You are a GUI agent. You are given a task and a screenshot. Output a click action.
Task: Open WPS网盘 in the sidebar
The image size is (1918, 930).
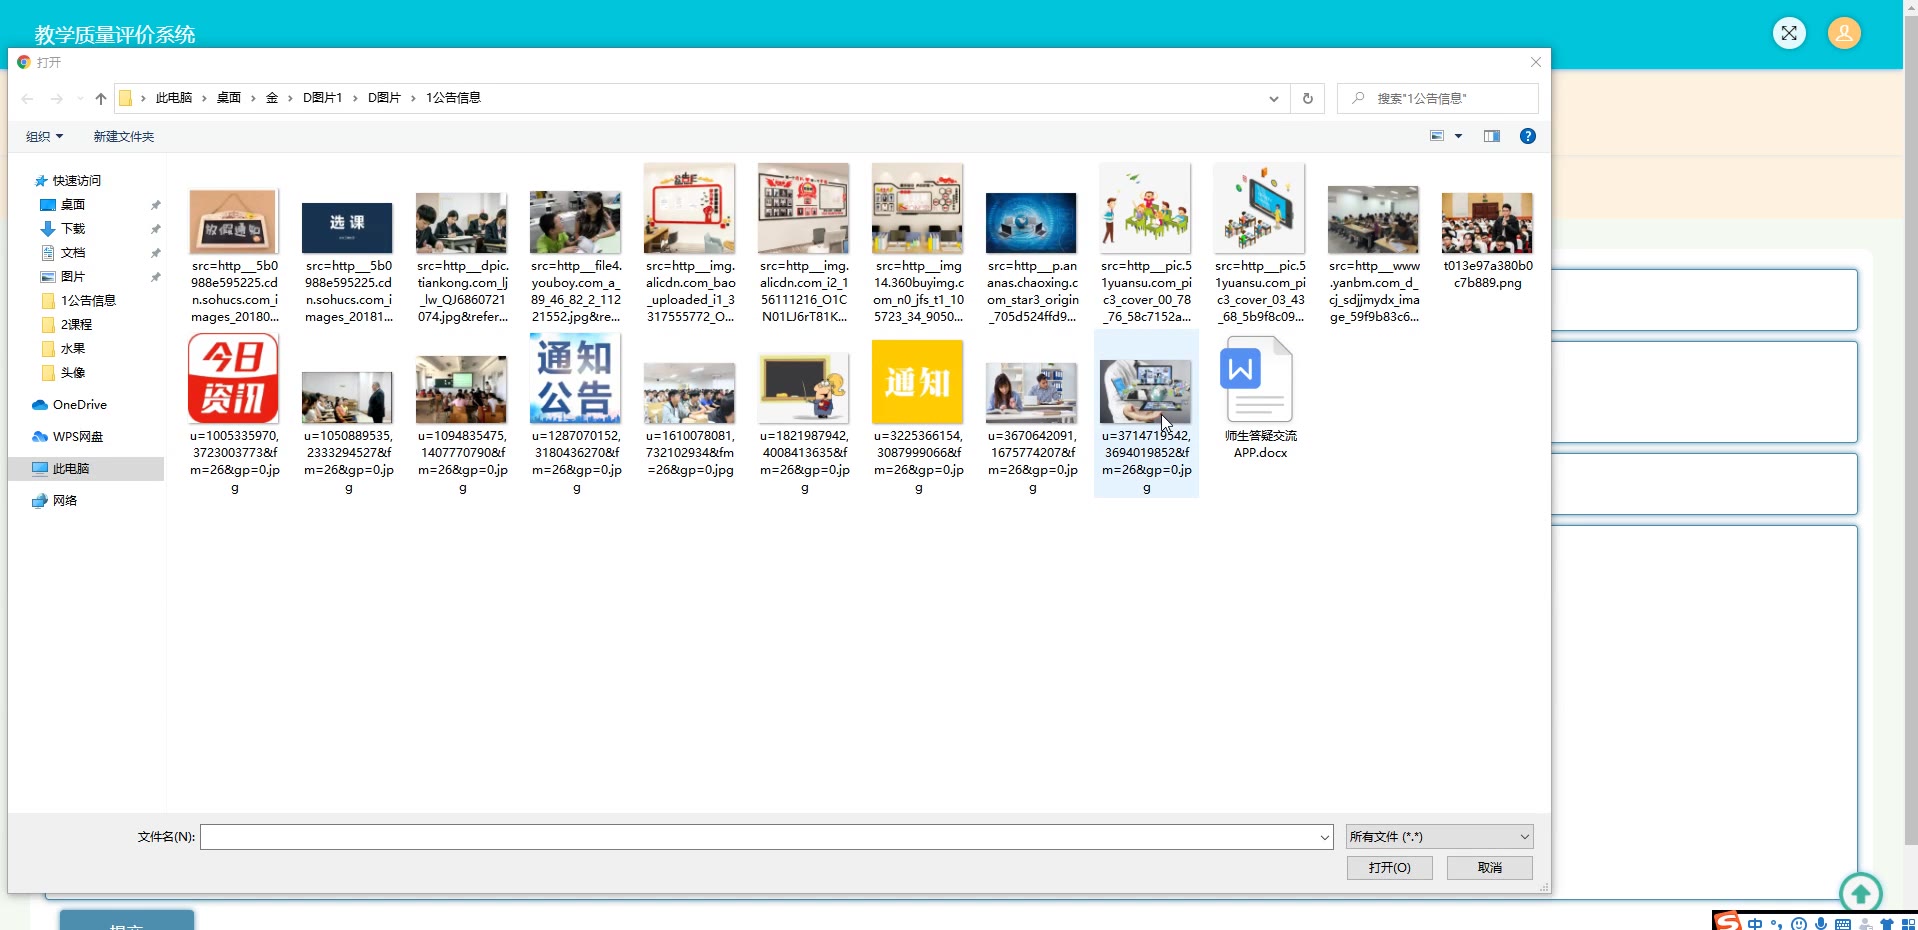(77, 437)
